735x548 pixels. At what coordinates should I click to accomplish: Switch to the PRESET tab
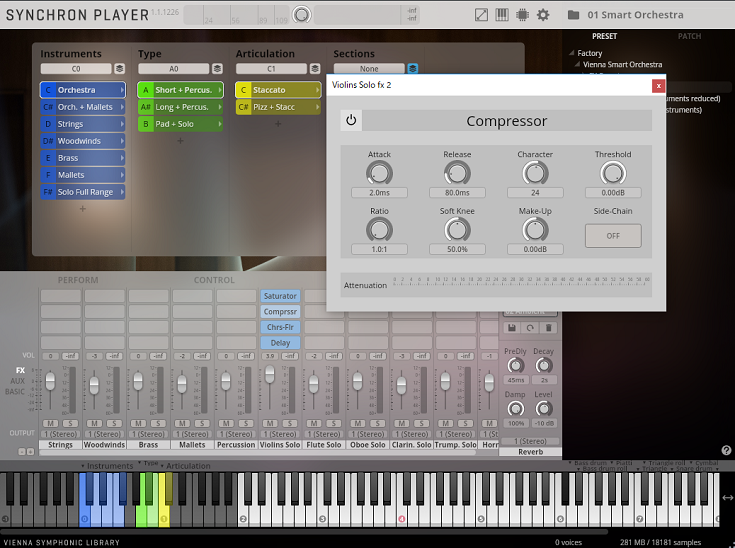604,36
